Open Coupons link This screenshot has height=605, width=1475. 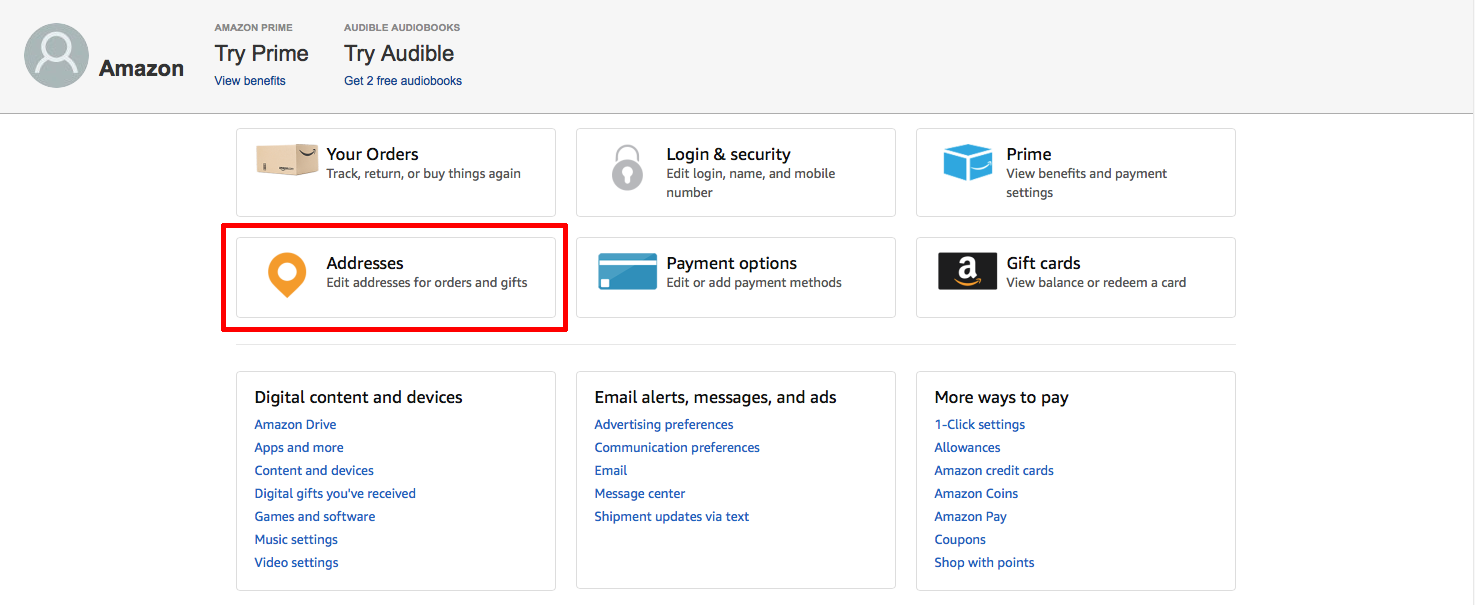[x=960, y=540]
